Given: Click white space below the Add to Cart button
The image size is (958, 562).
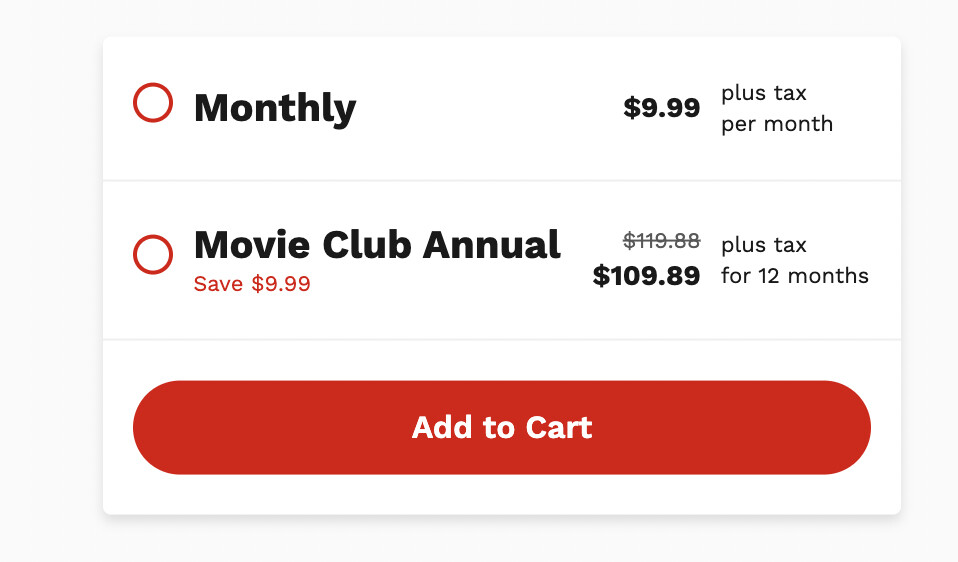Looking at the screenshot, I should 501,495.
